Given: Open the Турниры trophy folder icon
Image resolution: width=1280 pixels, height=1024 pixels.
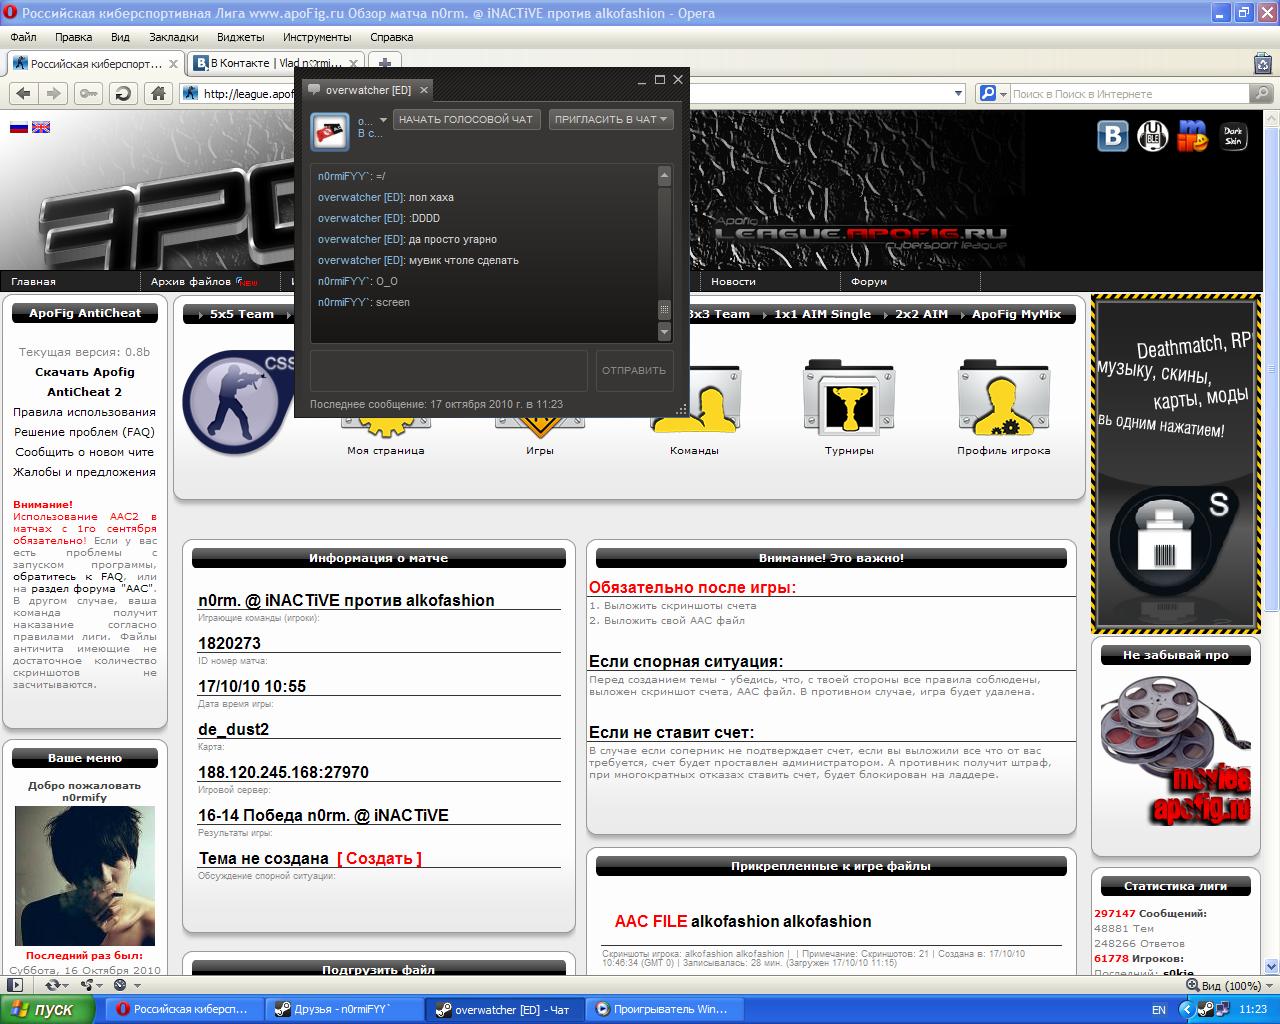Looking at the screenshot, I should [x=849, y=398].
